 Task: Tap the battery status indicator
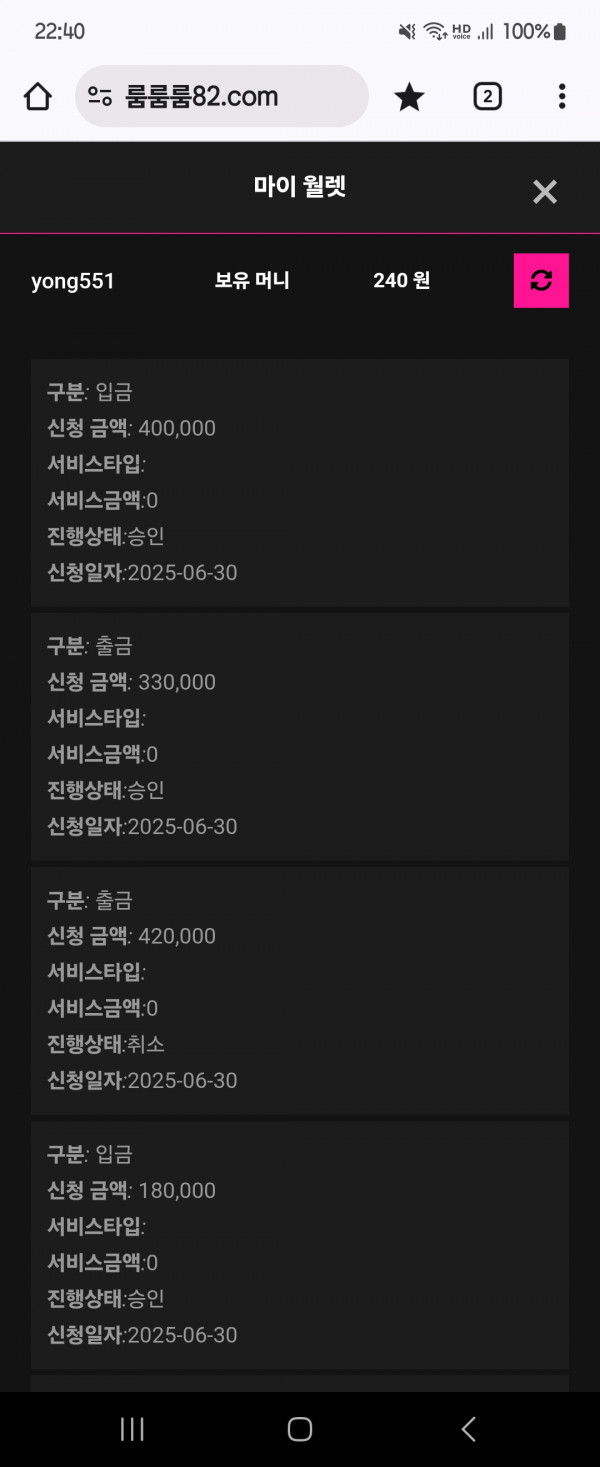coord(560,32)
